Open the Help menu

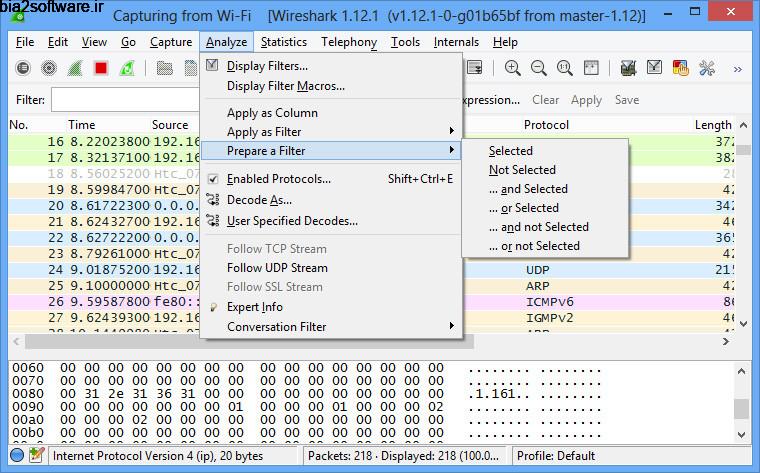click(505, 42)
